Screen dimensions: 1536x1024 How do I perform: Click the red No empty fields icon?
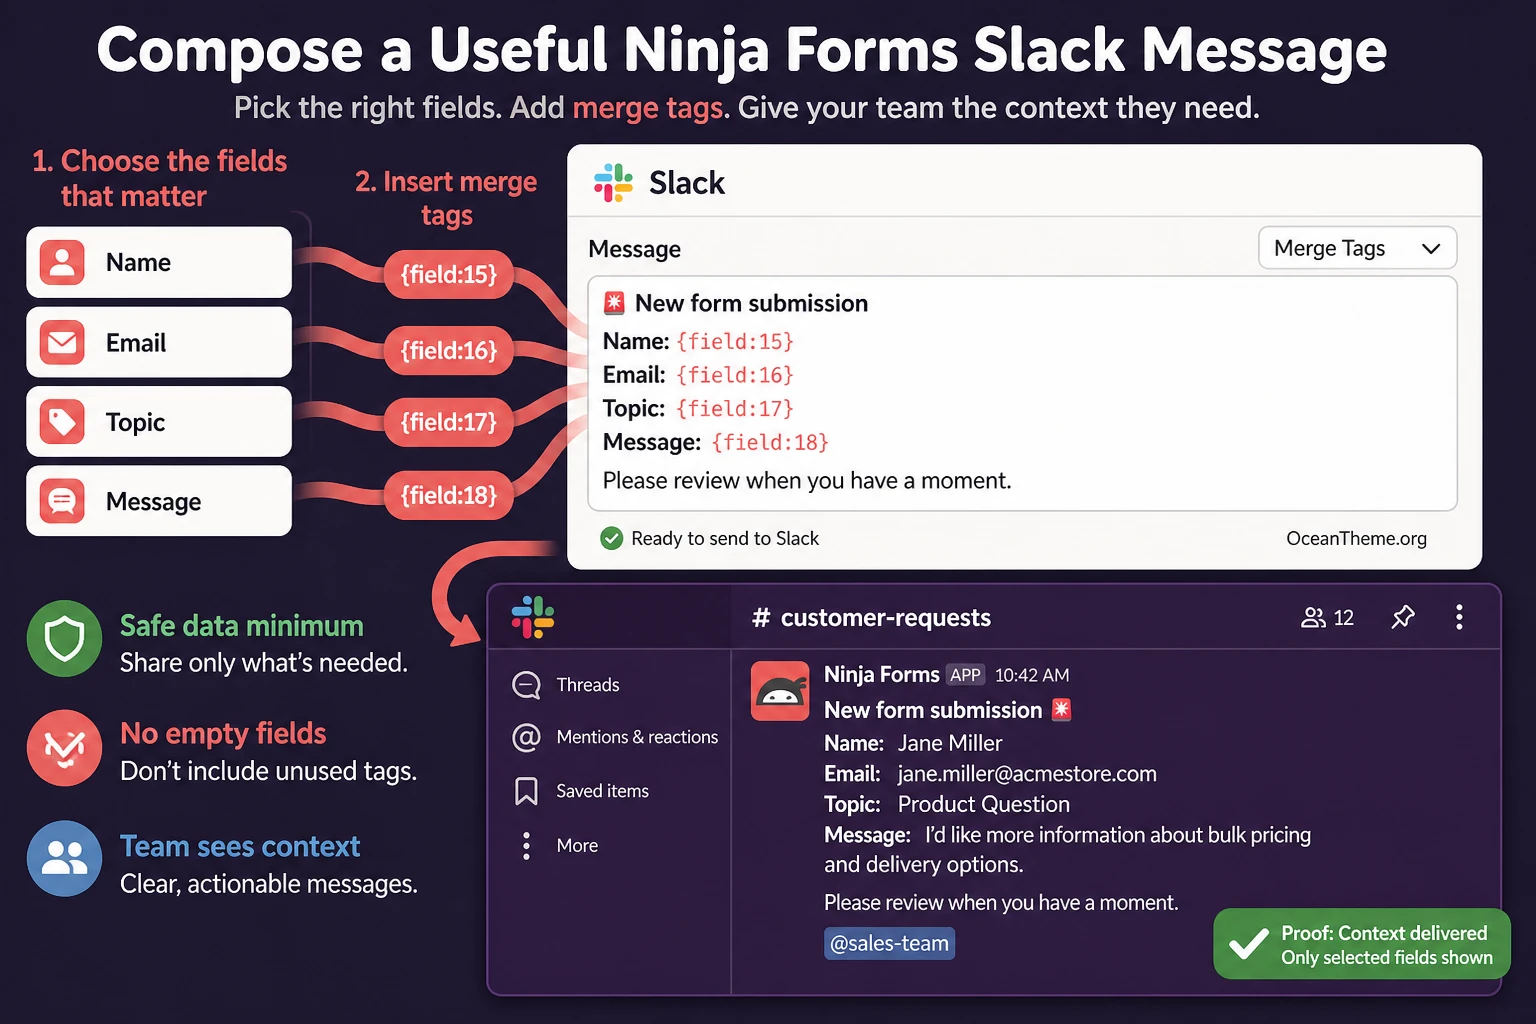[x=64, y=748]
